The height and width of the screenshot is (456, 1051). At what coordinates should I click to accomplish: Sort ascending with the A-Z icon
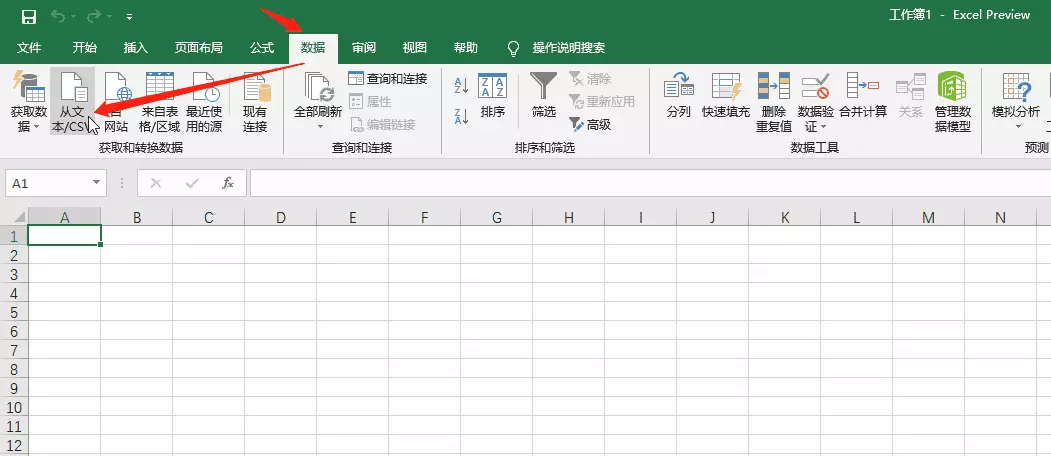coord(461,85)
